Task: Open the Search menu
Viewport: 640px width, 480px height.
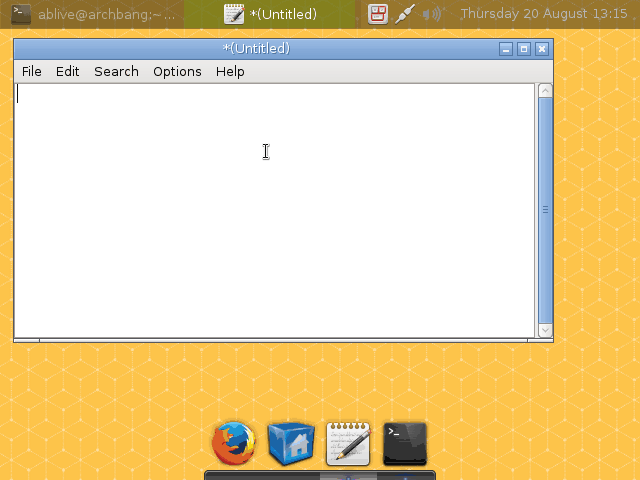Action: (116, 71)
